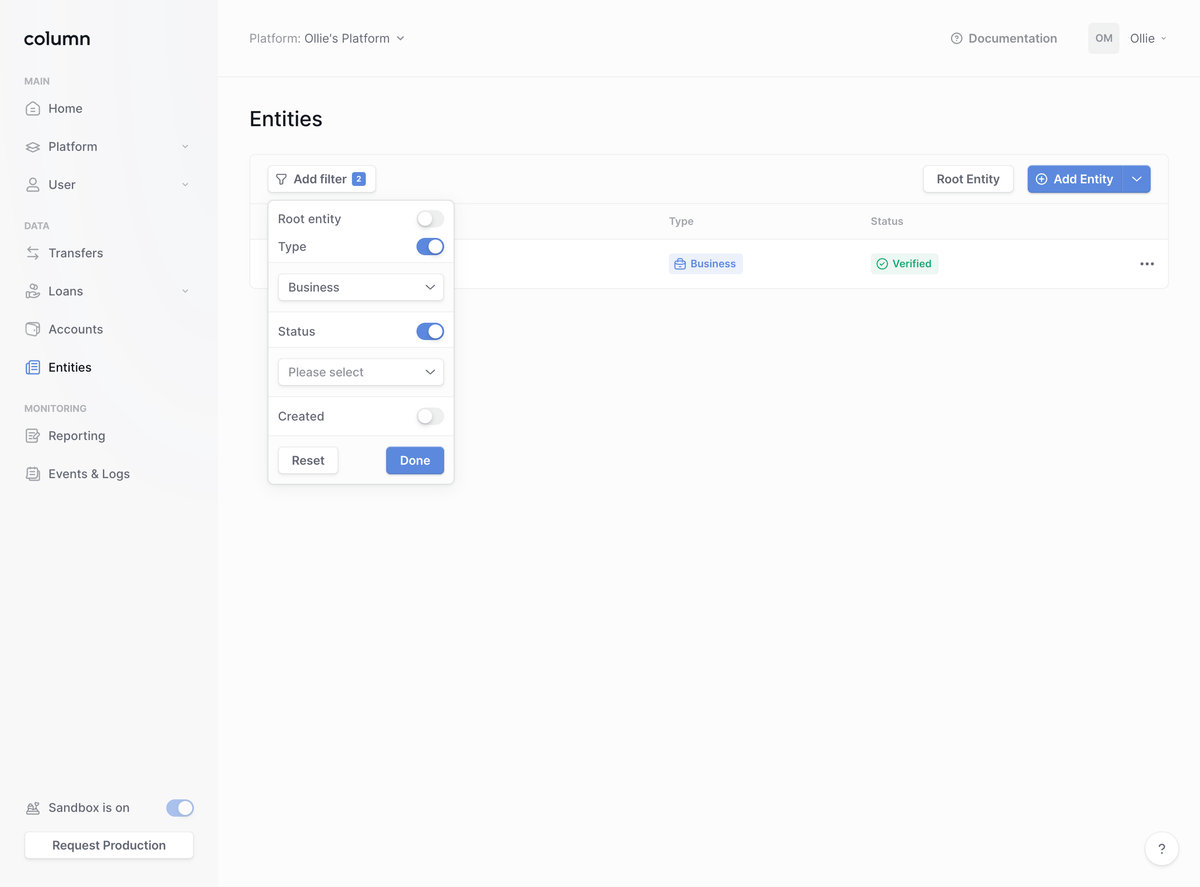Disable the Status filter toggle
Image resolution: width=1200 pixels, height=887 pixels.
430,332
